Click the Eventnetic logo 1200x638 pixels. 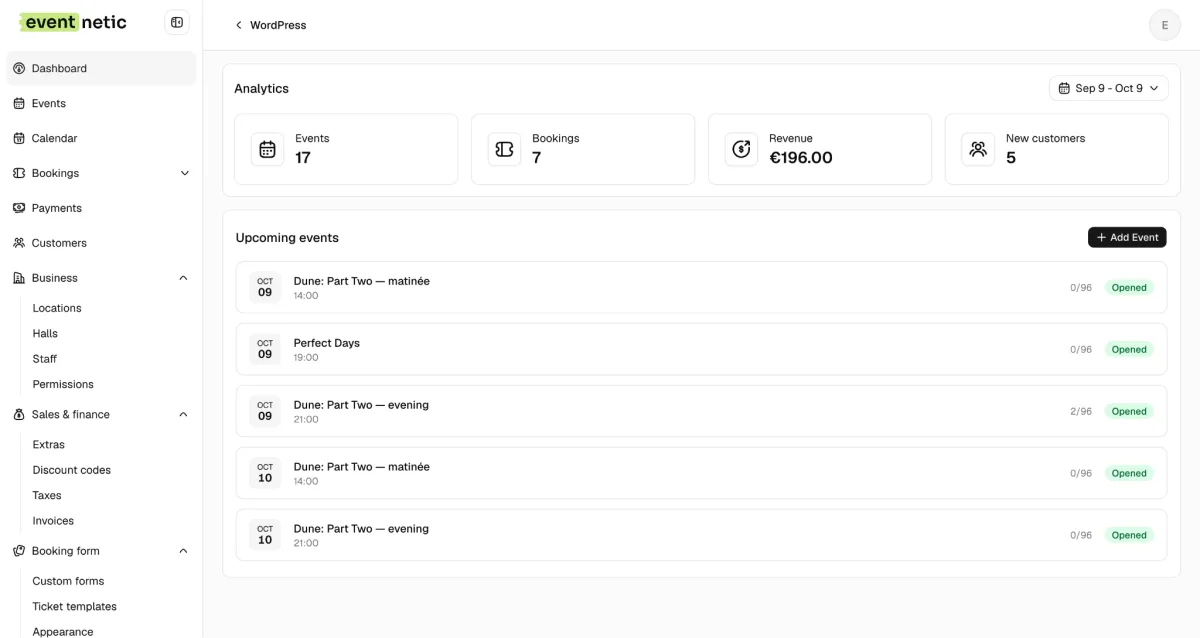(x=72, y=22)
